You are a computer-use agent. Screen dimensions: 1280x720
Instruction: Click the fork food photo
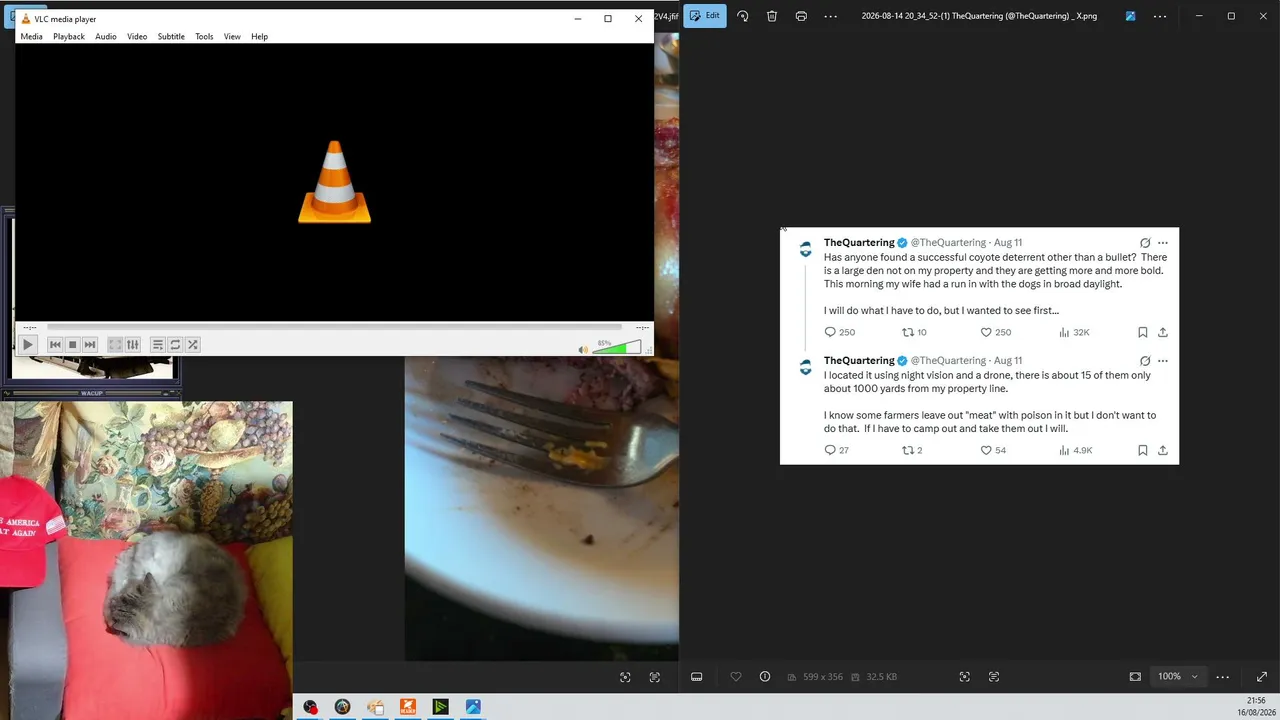pos(541,510)
